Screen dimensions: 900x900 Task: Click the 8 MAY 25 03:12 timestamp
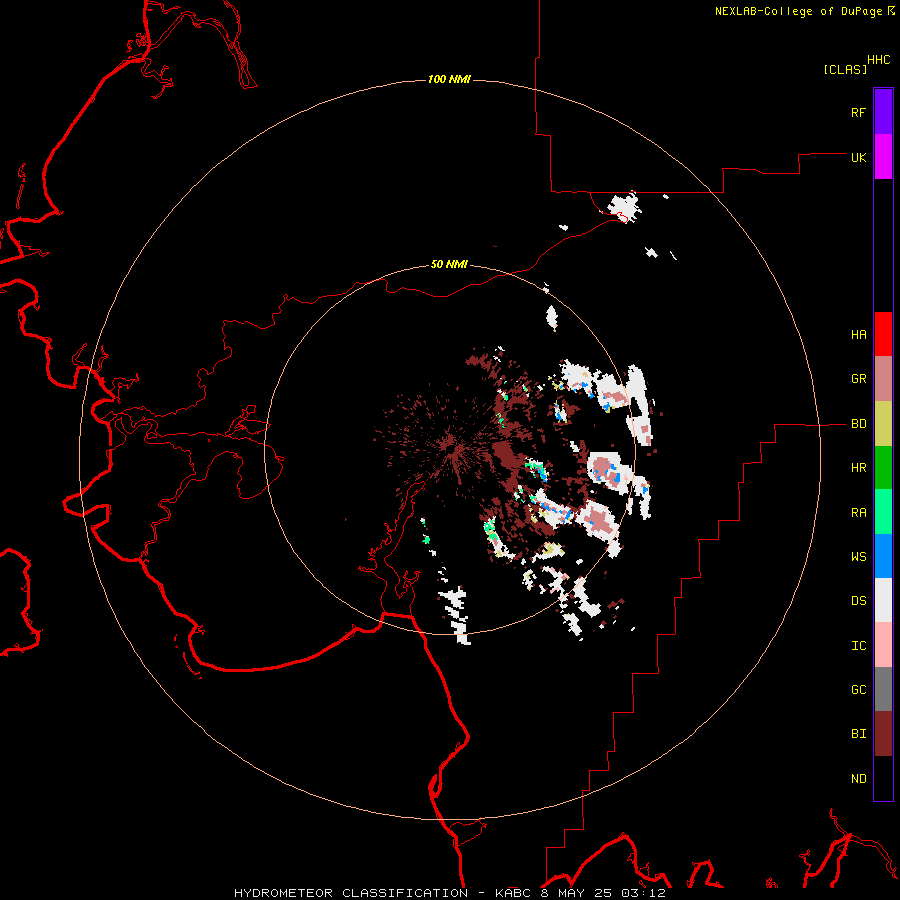pos(603,893)
